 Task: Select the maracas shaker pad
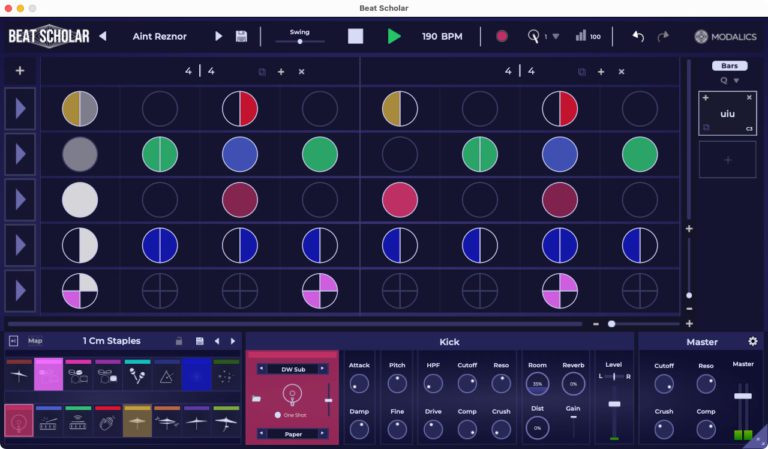coord(138,375)
